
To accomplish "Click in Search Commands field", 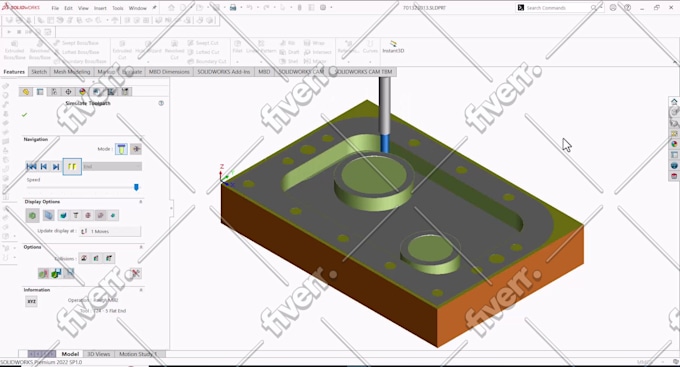I will (557, 8).
